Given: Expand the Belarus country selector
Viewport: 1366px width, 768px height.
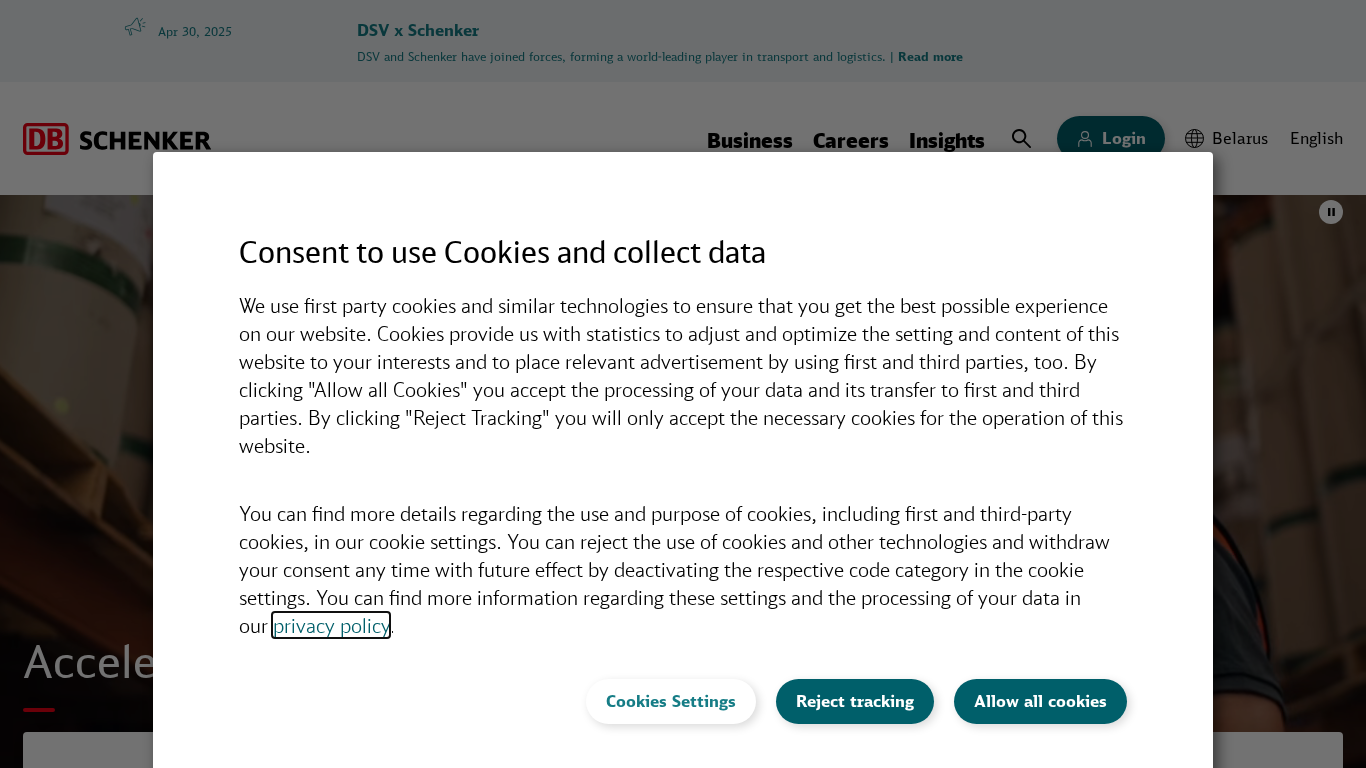Looking at the screenshot, I should tap(1239, 139).
